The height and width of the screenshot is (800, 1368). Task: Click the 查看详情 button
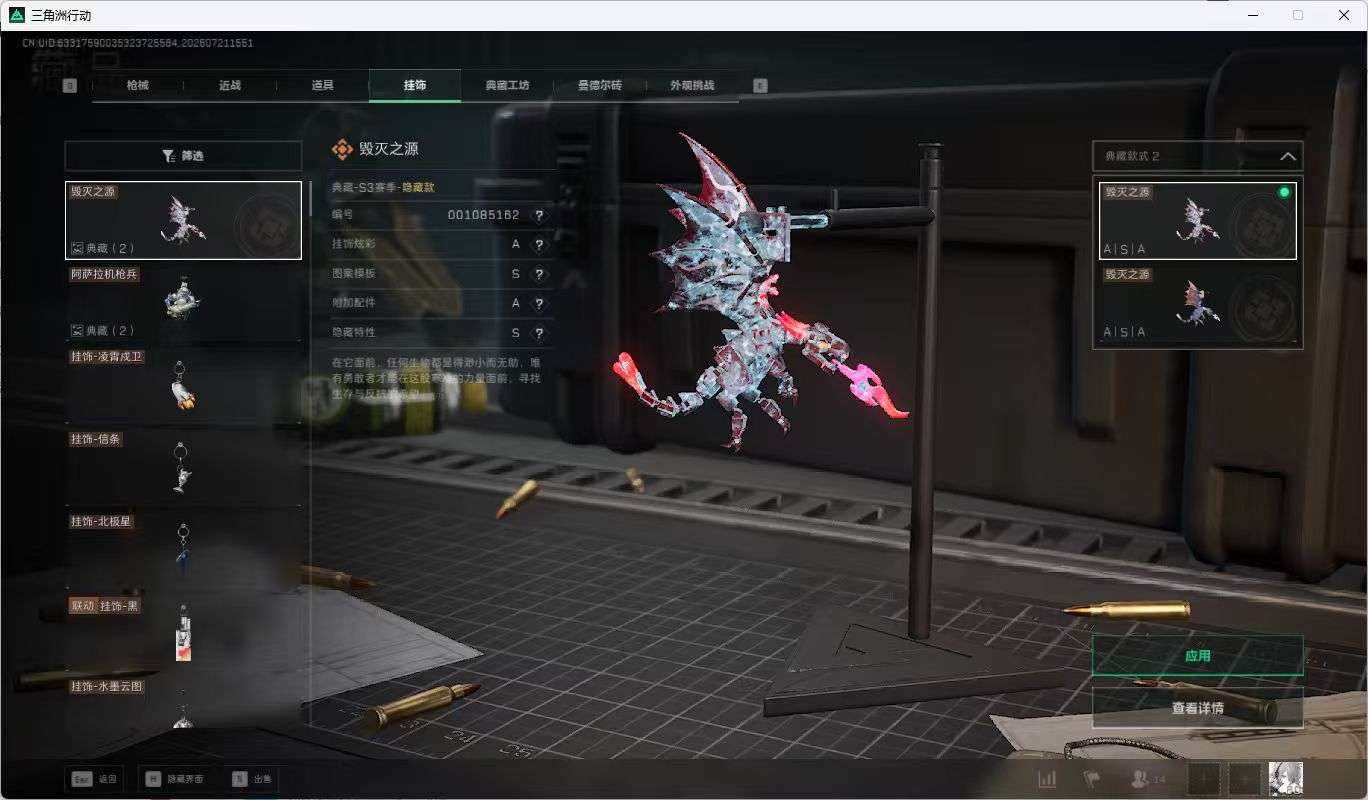click(x=1197, y=708)
